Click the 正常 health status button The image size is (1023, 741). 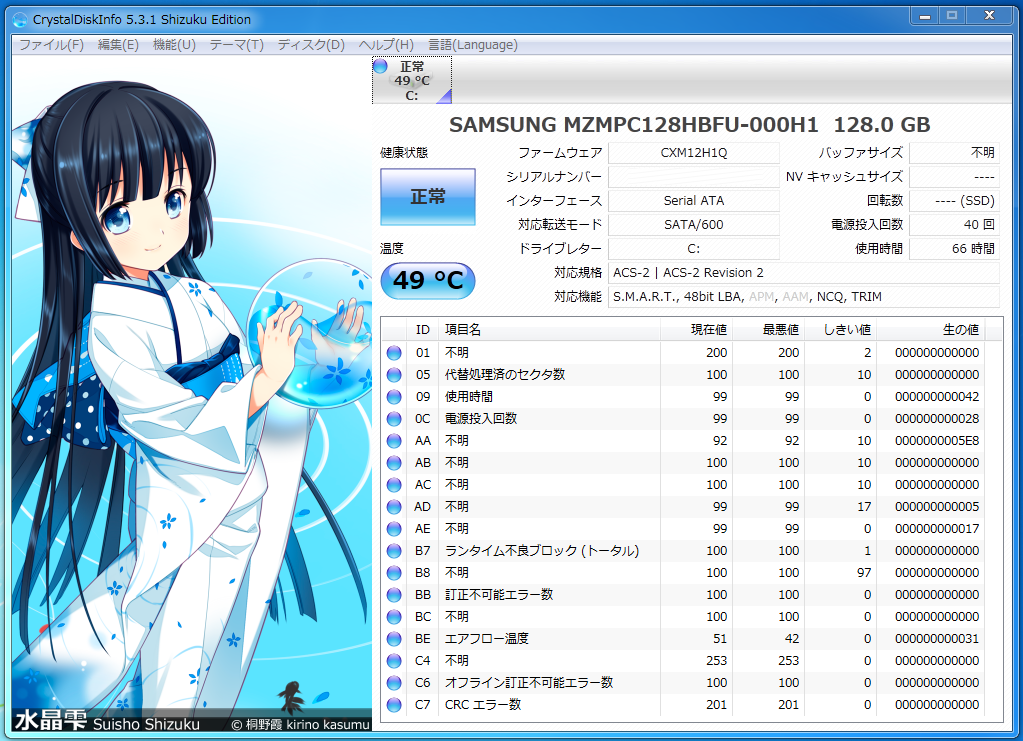428,197
